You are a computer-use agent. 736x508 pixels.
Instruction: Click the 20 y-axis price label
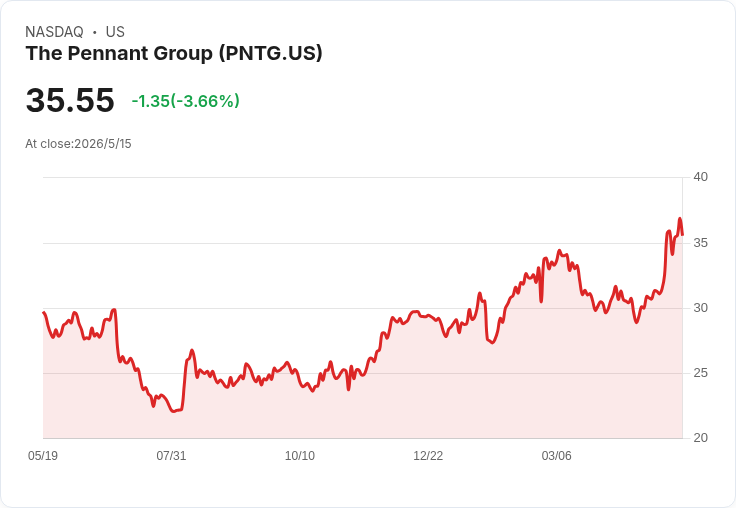pyautogui.click(x=701, y=438)
